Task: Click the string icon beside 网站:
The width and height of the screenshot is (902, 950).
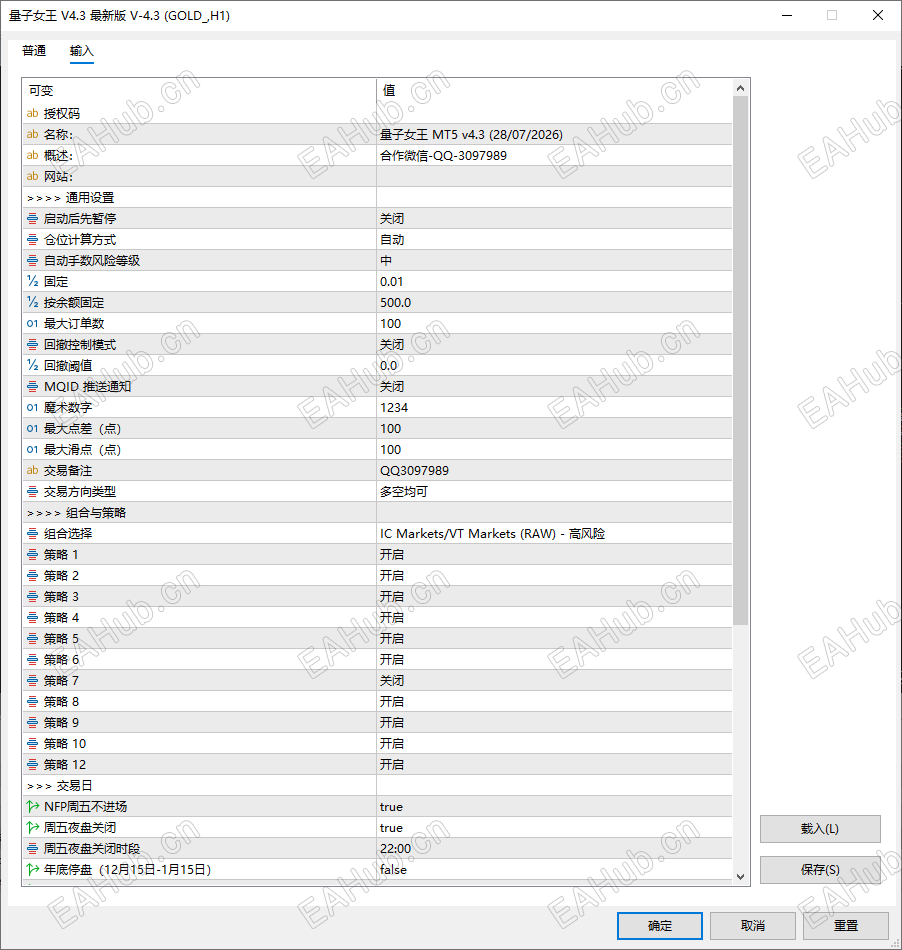Action: tap(33, 176)
